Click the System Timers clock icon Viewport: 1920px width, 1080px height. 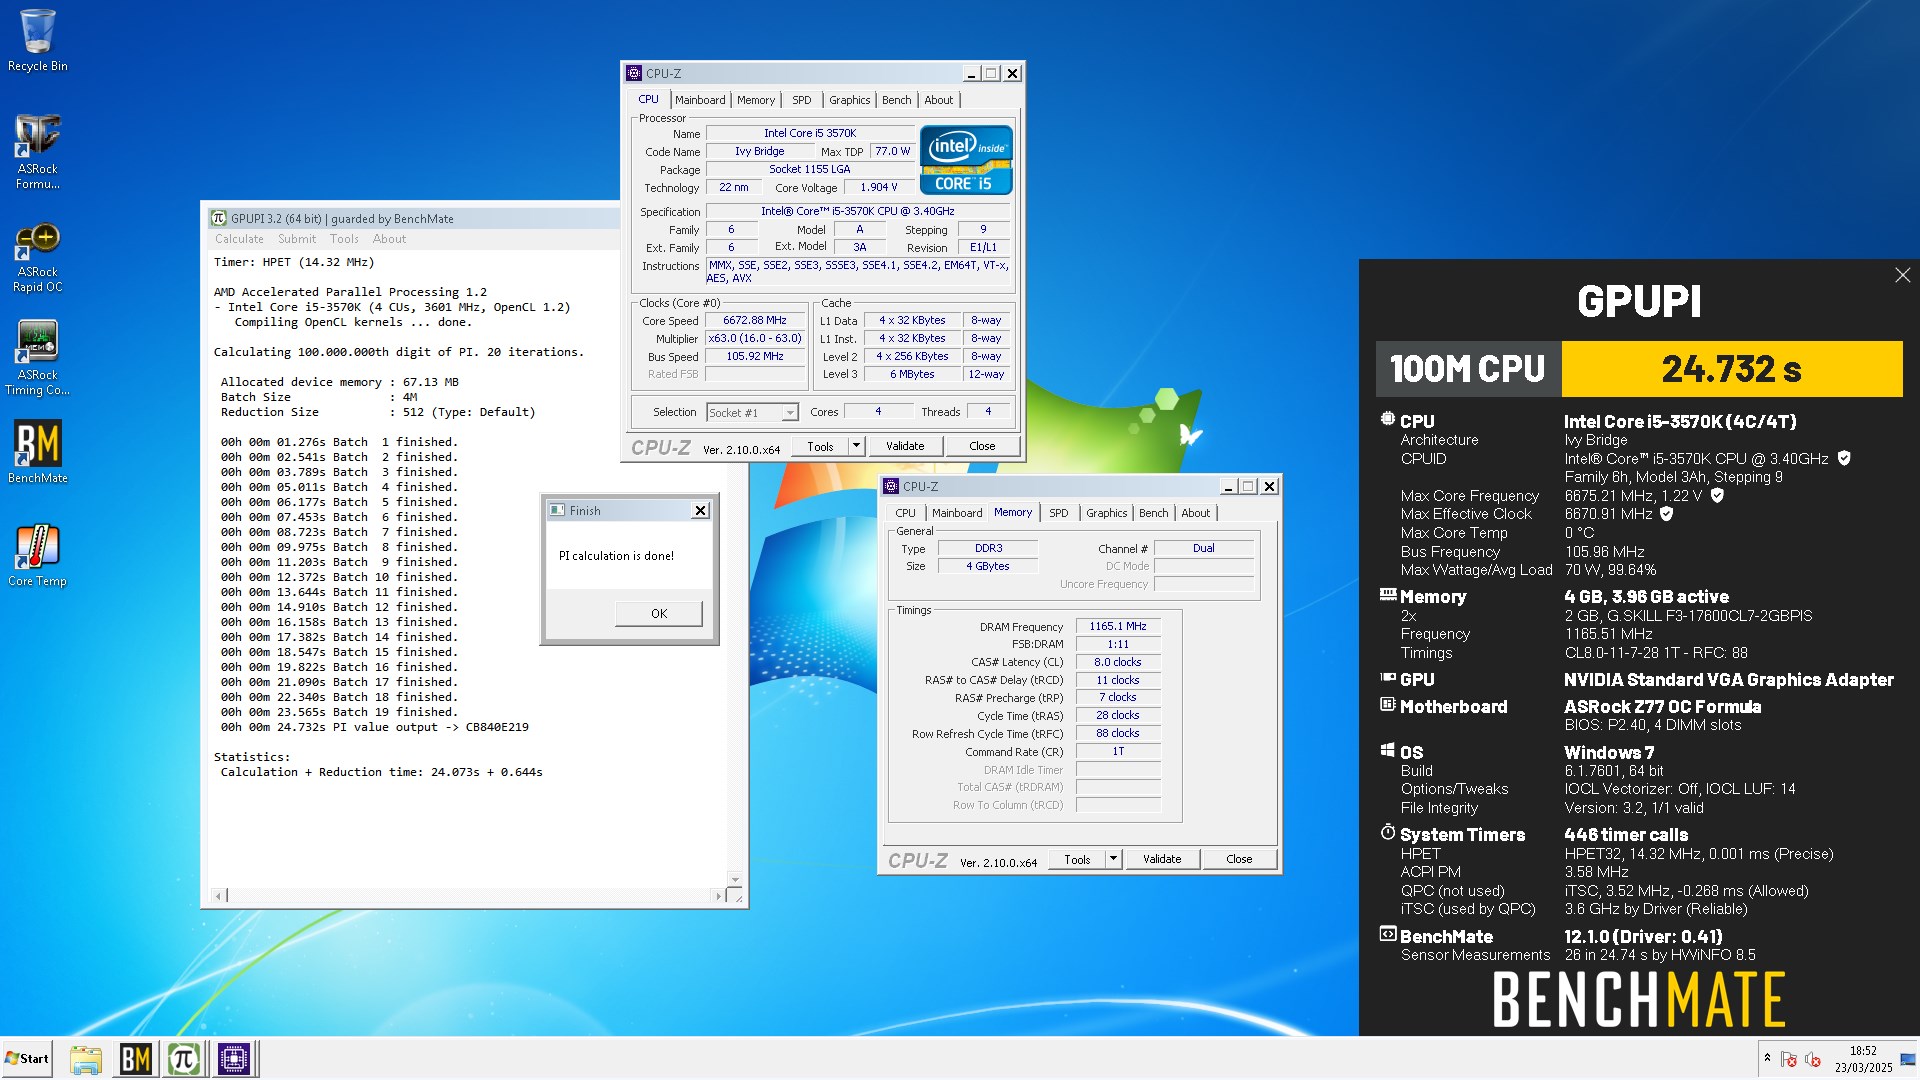pyautogui.click(x=1388, y=832)
